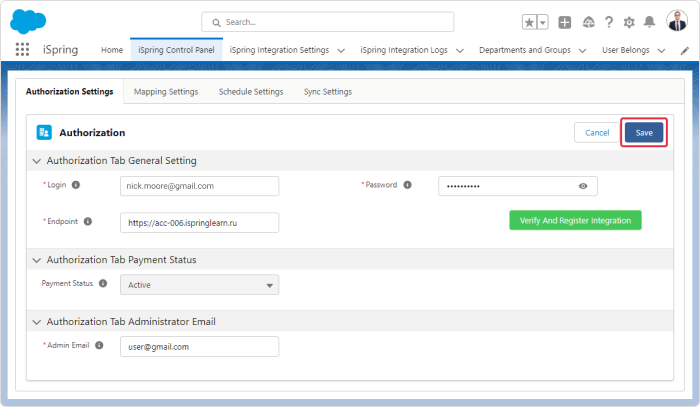Open the Payment Status dropdown
The height and width of the screenshot is (407, 700).
(x=200, y=285)
